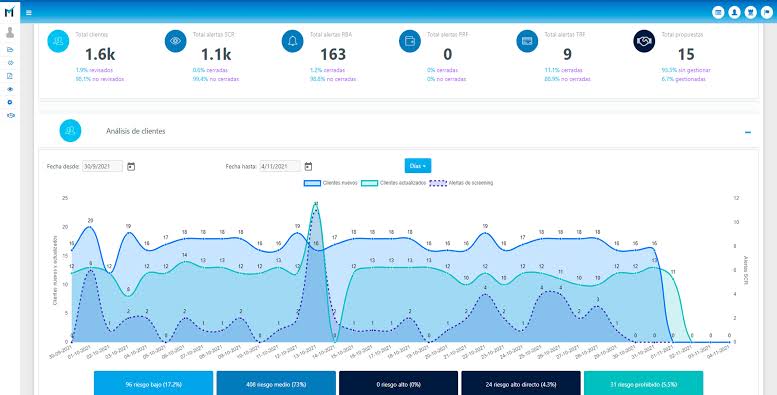Image resolution: width=777 pixels, height=395 pixels.
Task: Click the Total alertas RBA bell icon
Action: tap(292, 41)
